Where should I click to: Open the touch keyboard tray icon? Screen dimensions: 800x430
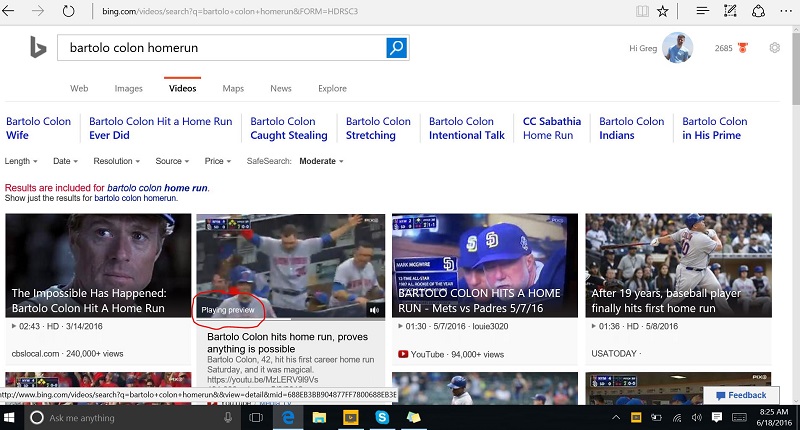coord(739,418)
